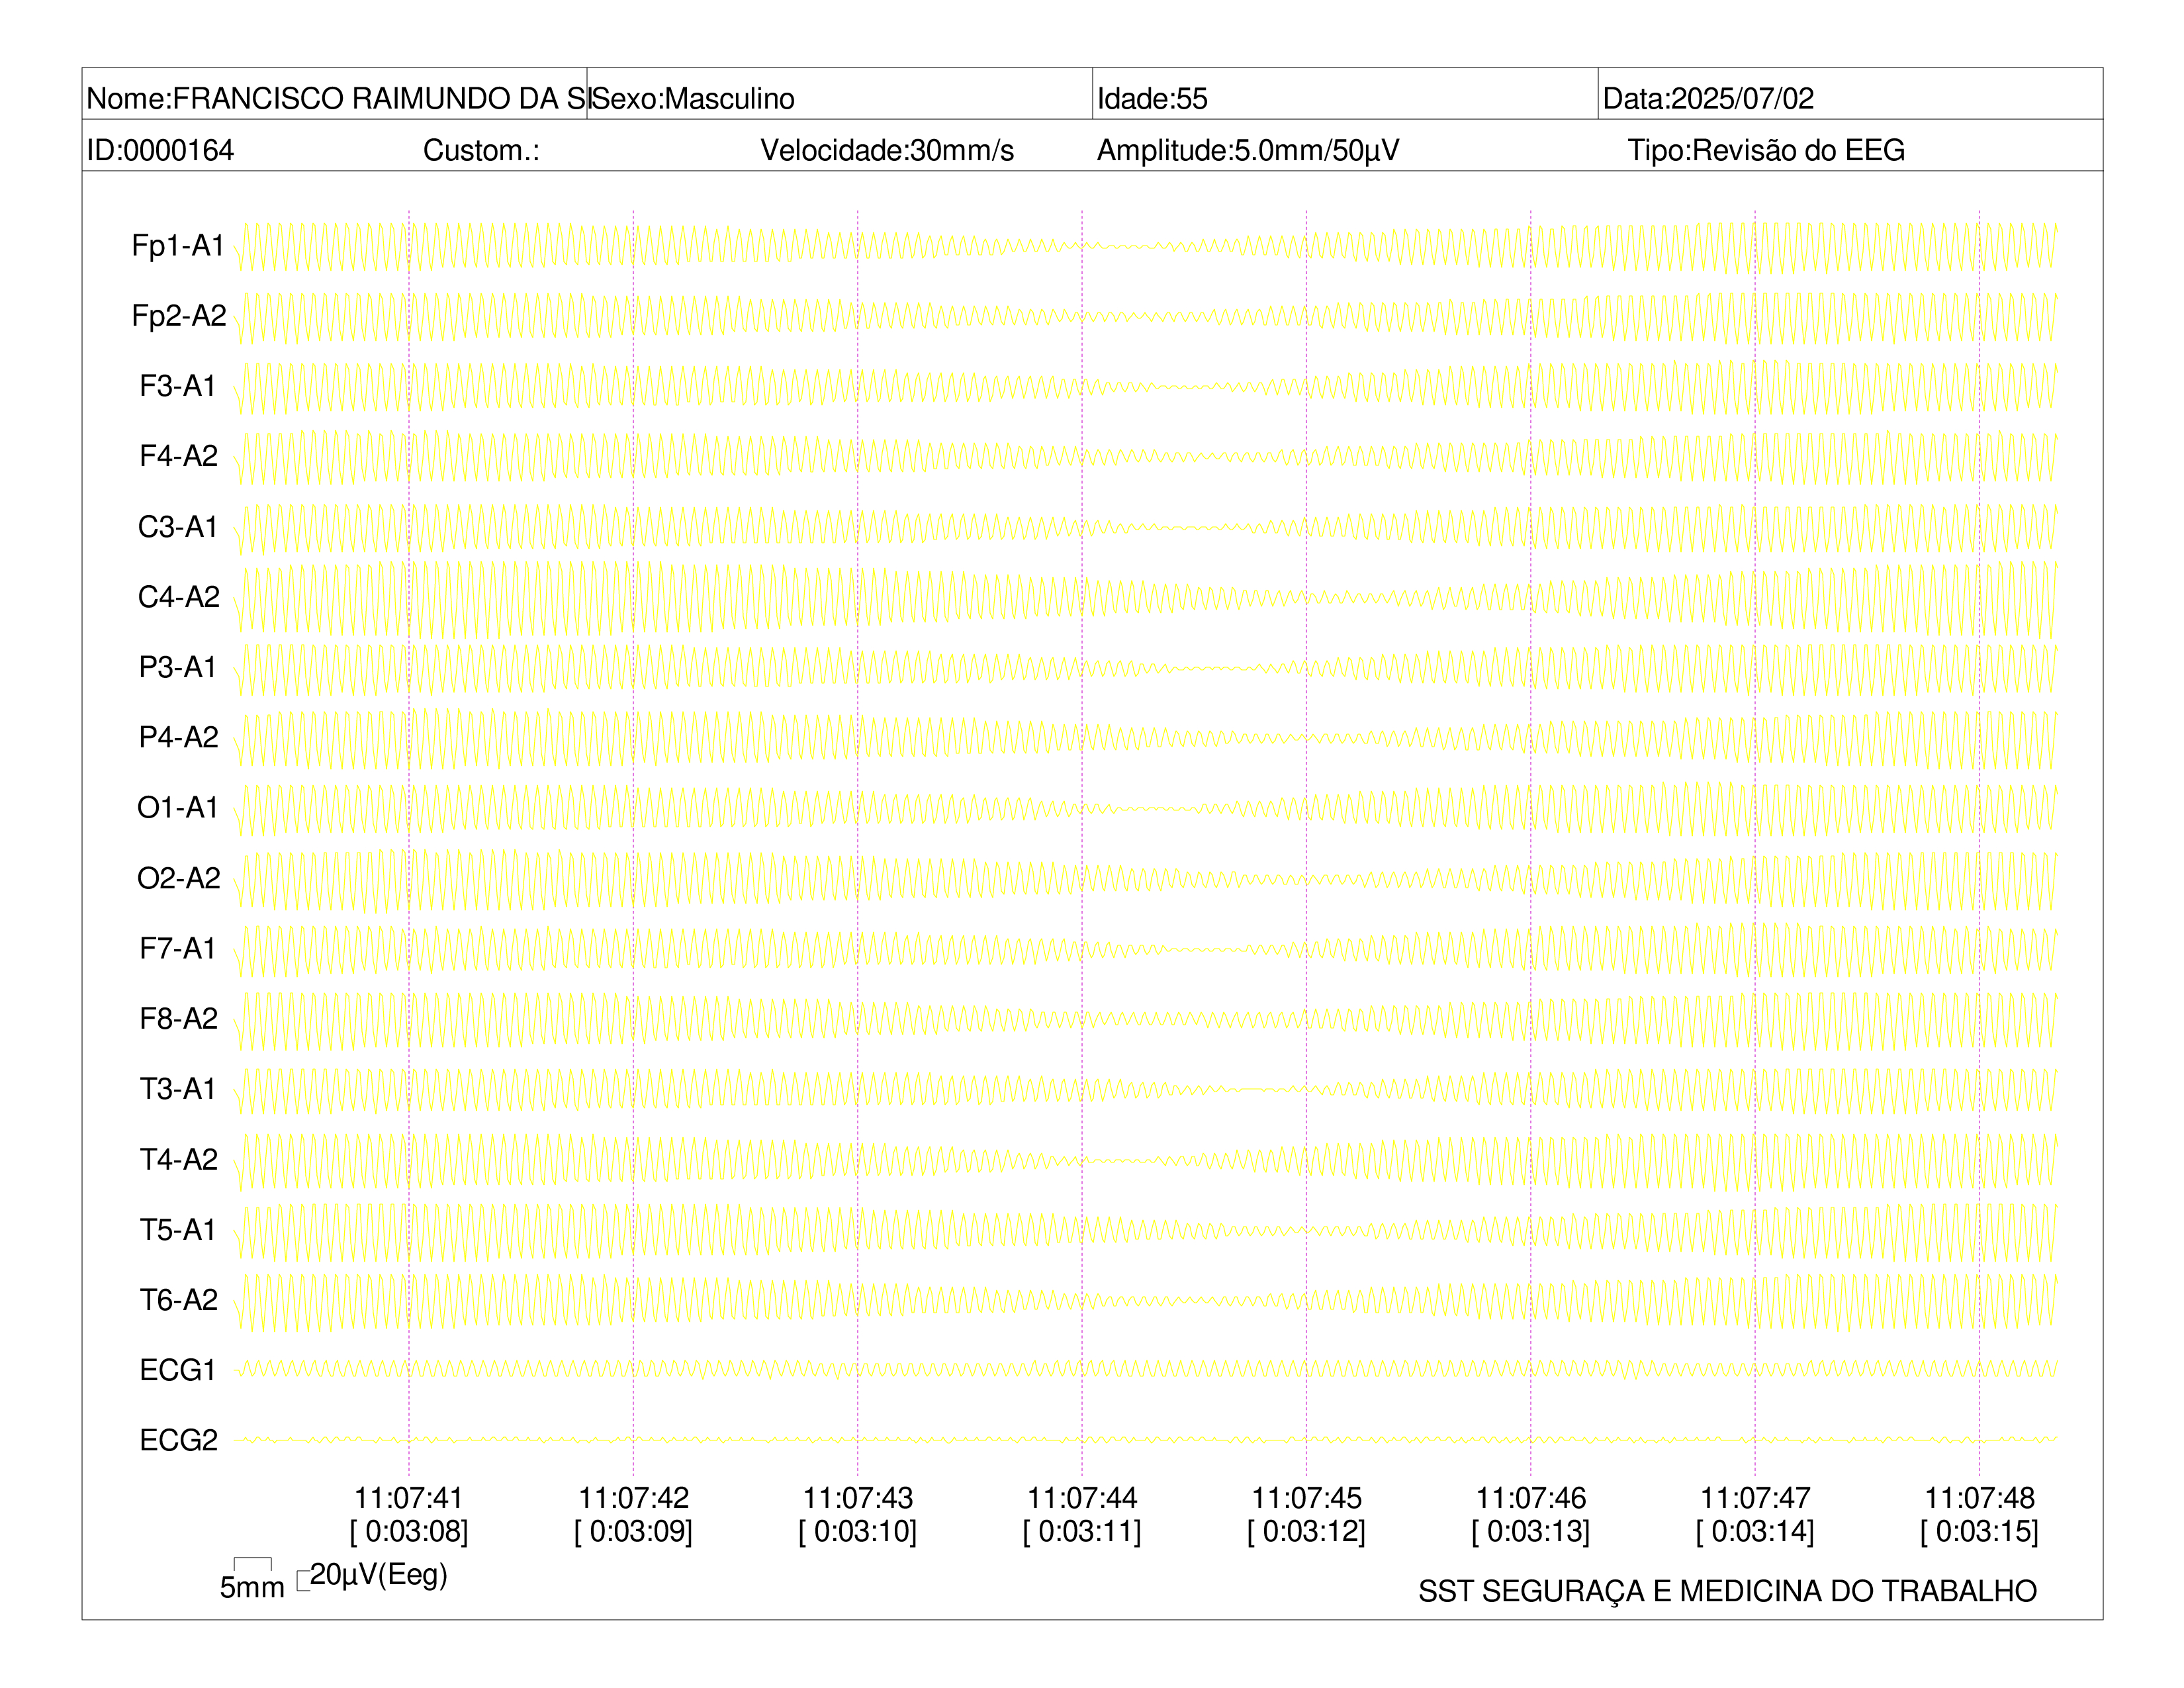Click the 11:07:46 time marker label
Screen dimensions: 2184x1688
1531,1498
